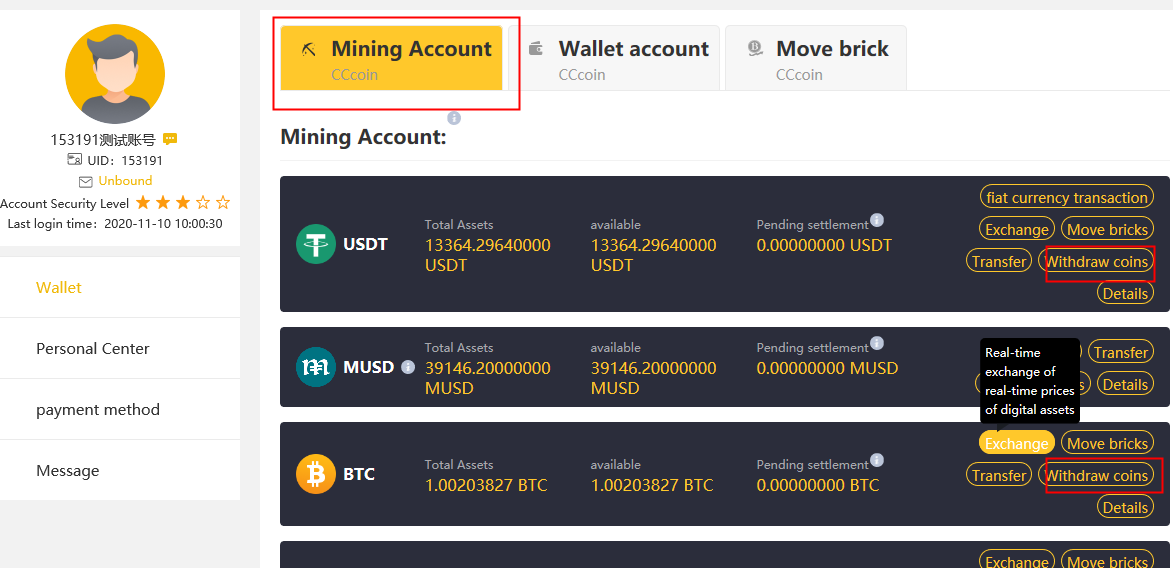1173x568 pixels.
Task: Click the Last login time text
Action: [x=114, y=224]
